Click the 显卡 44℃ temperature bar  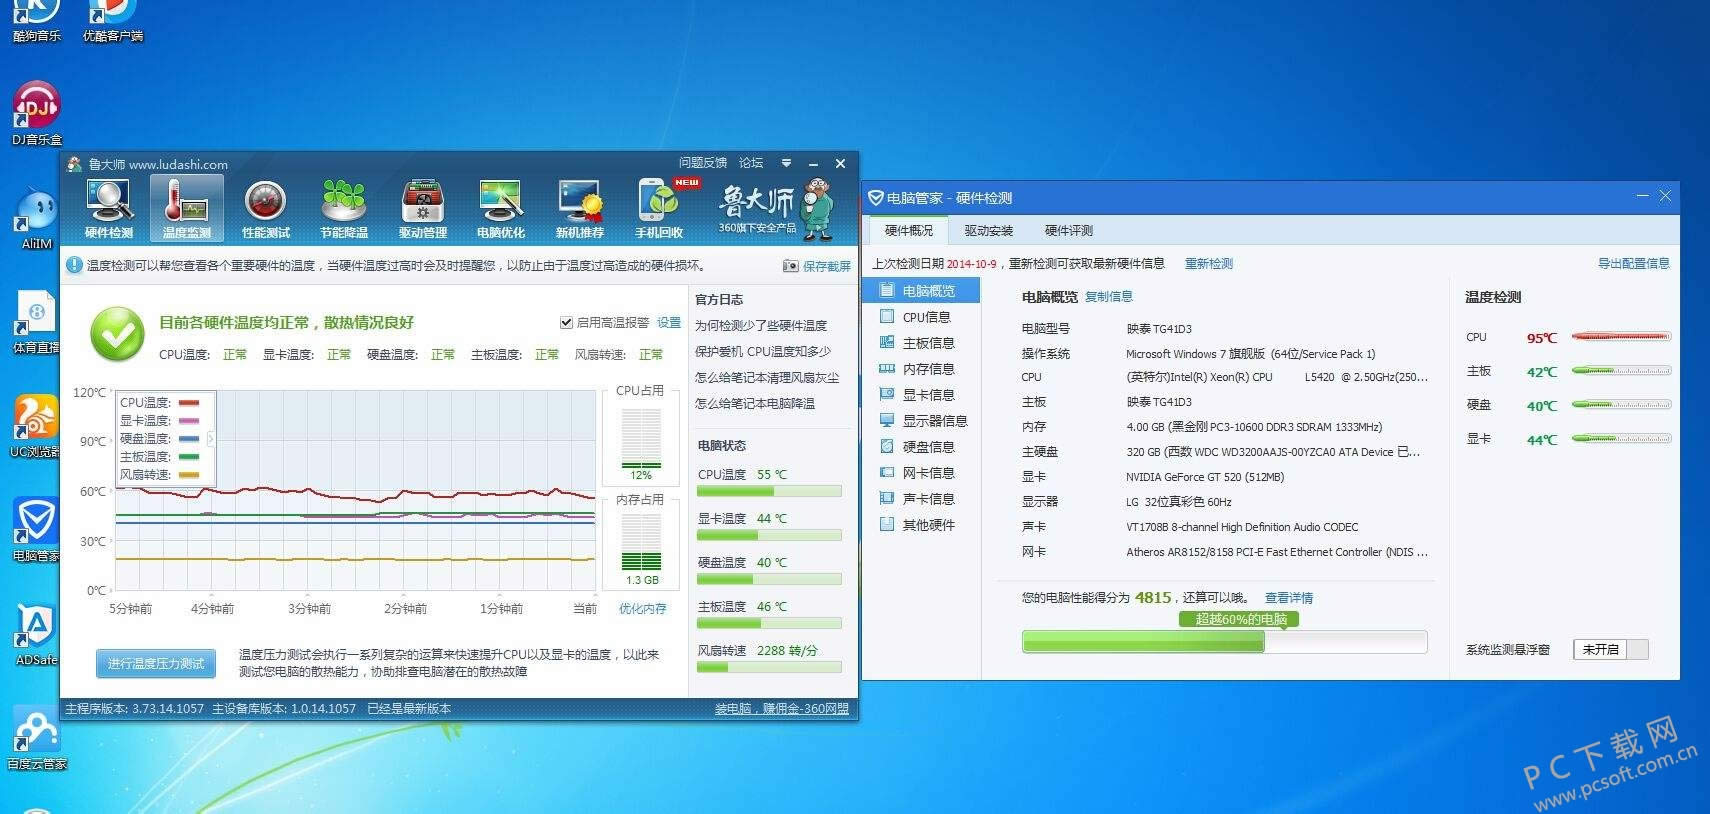[1620, 439]
